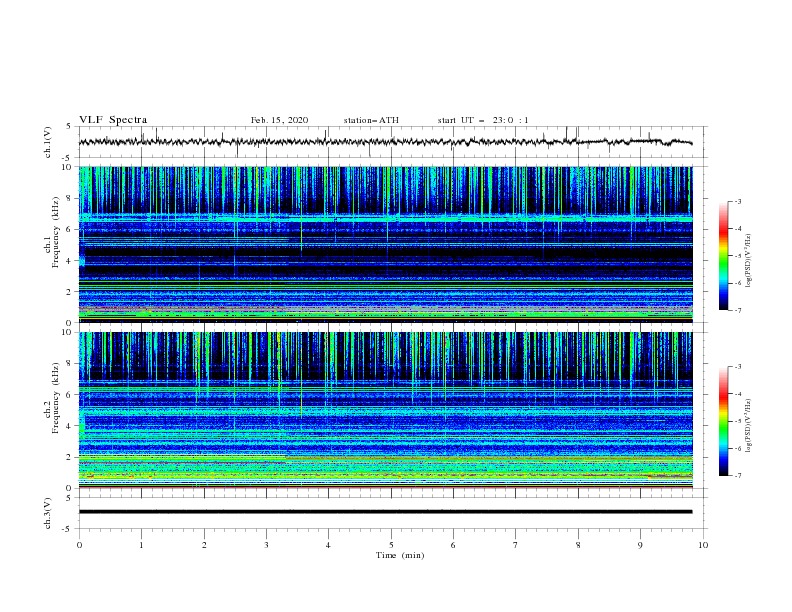Click the "10" kHz tick on ch.1 frequency axis
This screenshot has width=792, height=612.
coord(68,167)
